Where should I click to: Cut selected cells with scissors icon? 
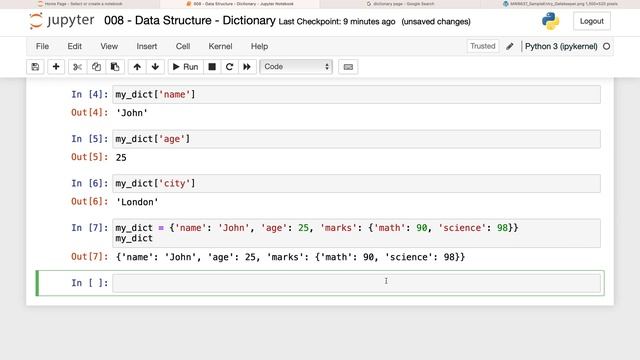coord(77,67)
